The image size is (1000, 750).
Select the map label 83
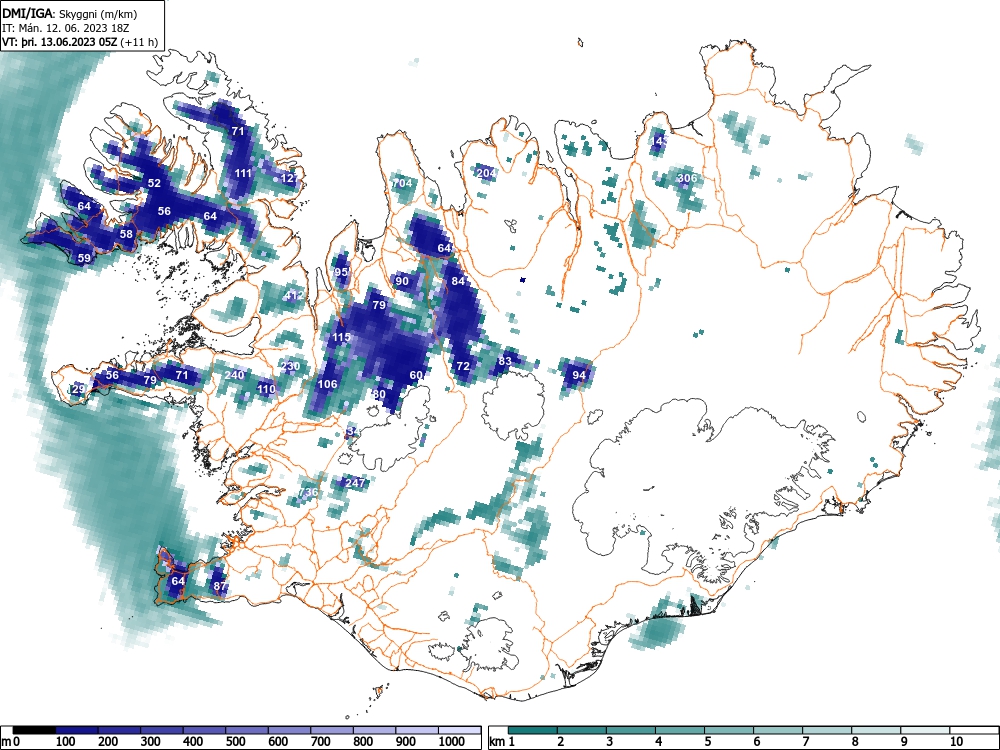(505, 361)
